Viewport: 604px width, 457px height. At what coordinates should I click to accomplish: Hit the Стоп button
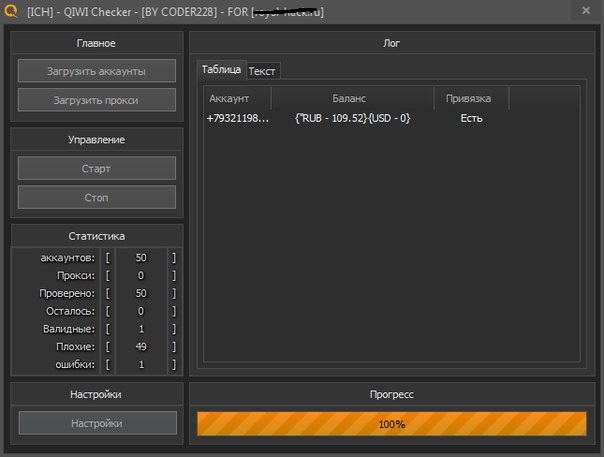point(97,197)
